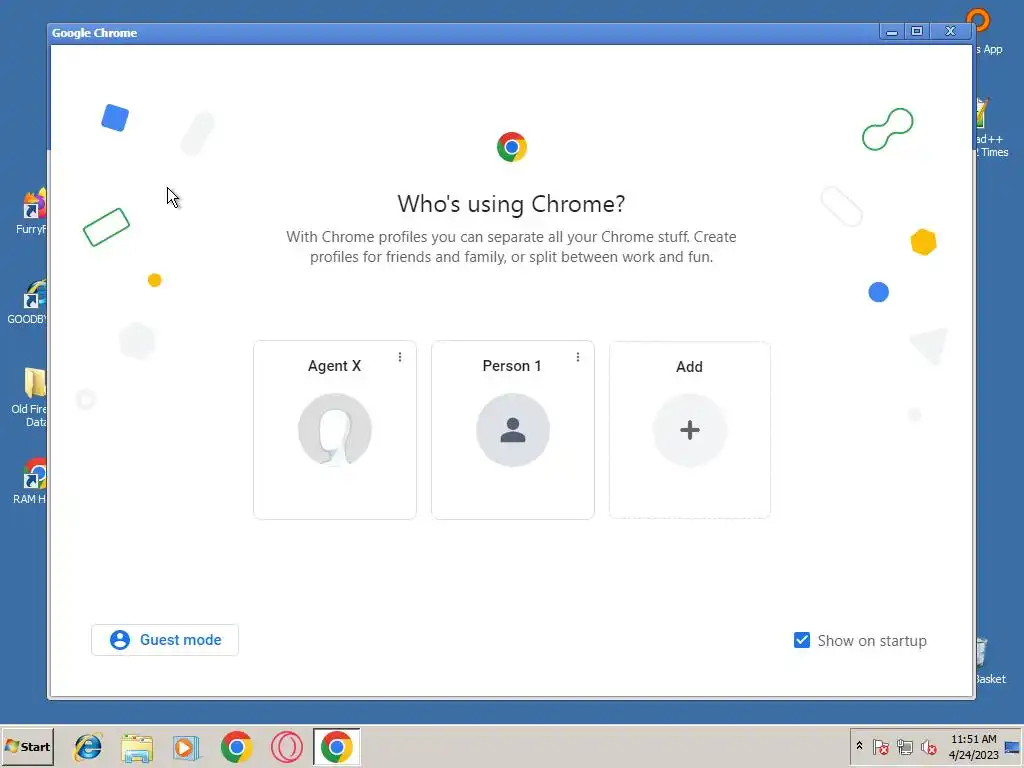This screenshot has width=1024, height=768.
Task: Open the Agent X more options menu
Action: 400,357
